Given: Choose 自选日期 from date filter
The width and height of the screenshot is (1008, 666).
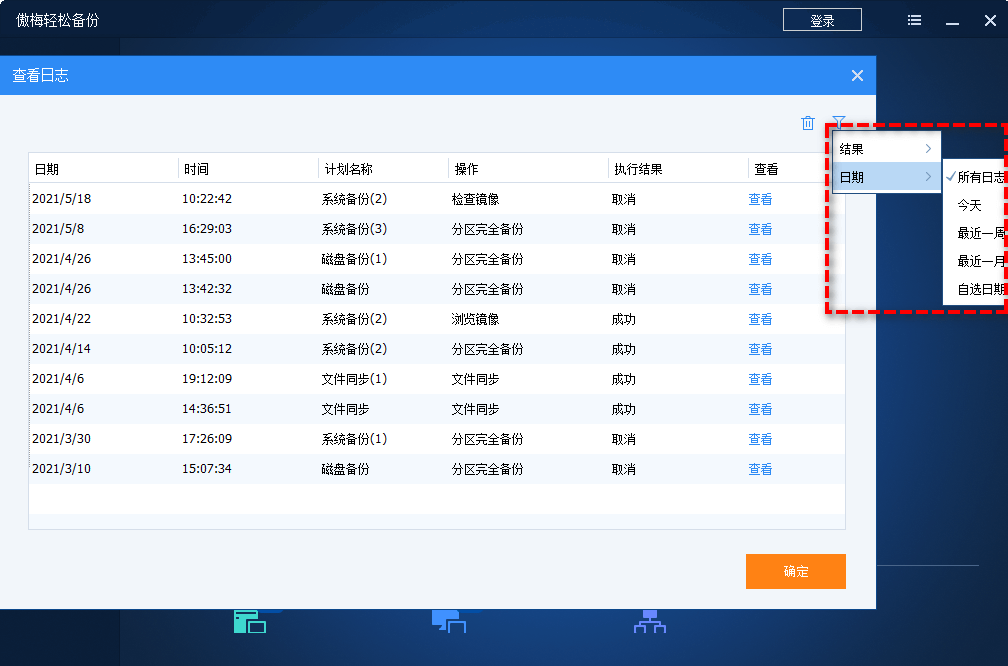Looking at the screenshot, I should pos(980,289).
